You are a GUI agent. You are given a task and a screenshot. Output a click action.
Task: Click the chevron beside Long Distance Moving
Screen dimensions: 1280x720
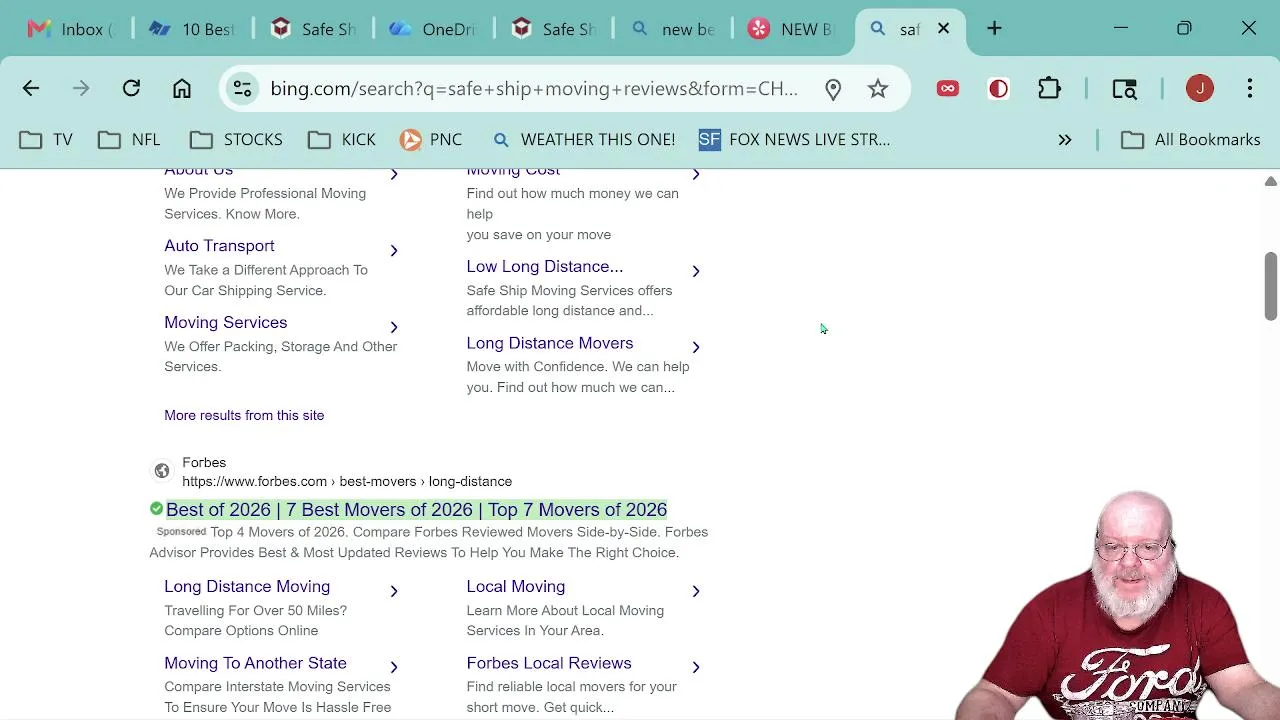click(394, 591)
